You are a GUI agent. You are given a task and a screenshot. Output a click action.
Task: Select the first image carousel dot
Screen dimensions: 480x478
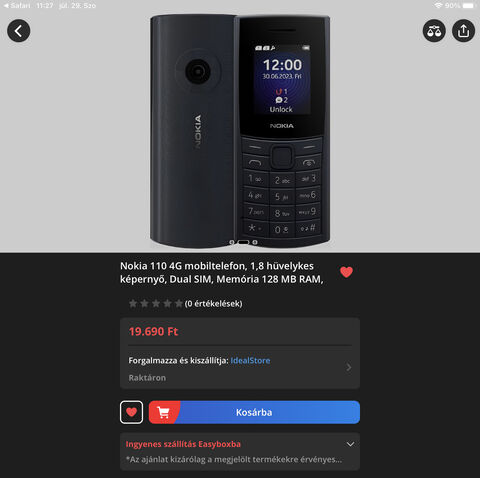coord(232,242)
